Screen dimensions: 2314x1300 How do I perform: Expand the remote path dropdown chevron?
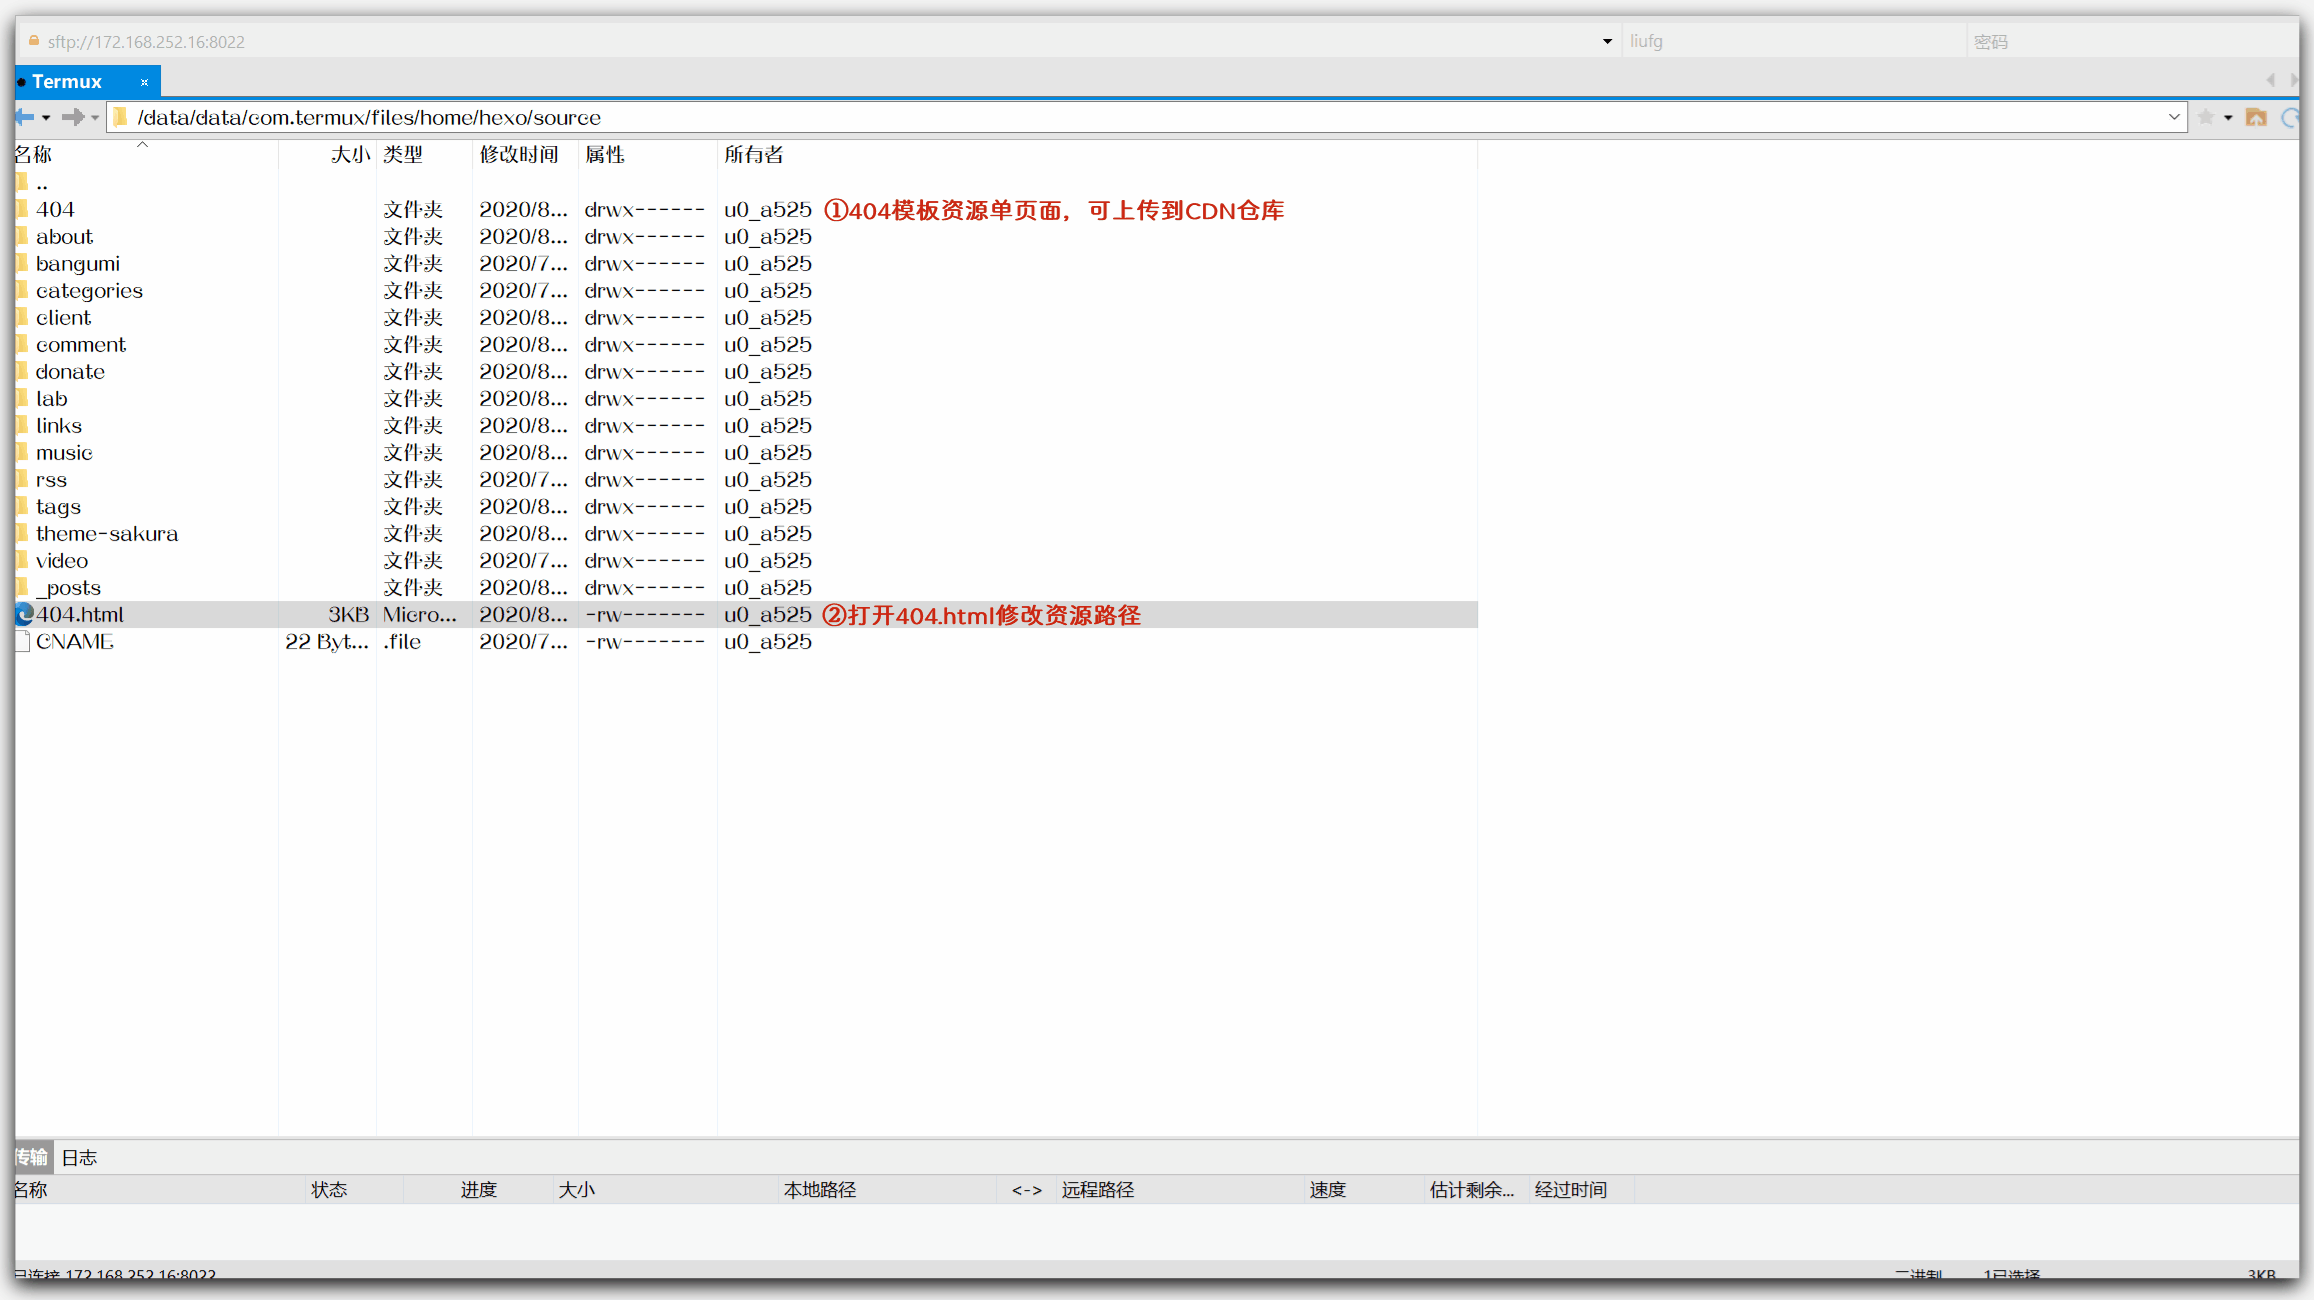tap(2173, 118)
